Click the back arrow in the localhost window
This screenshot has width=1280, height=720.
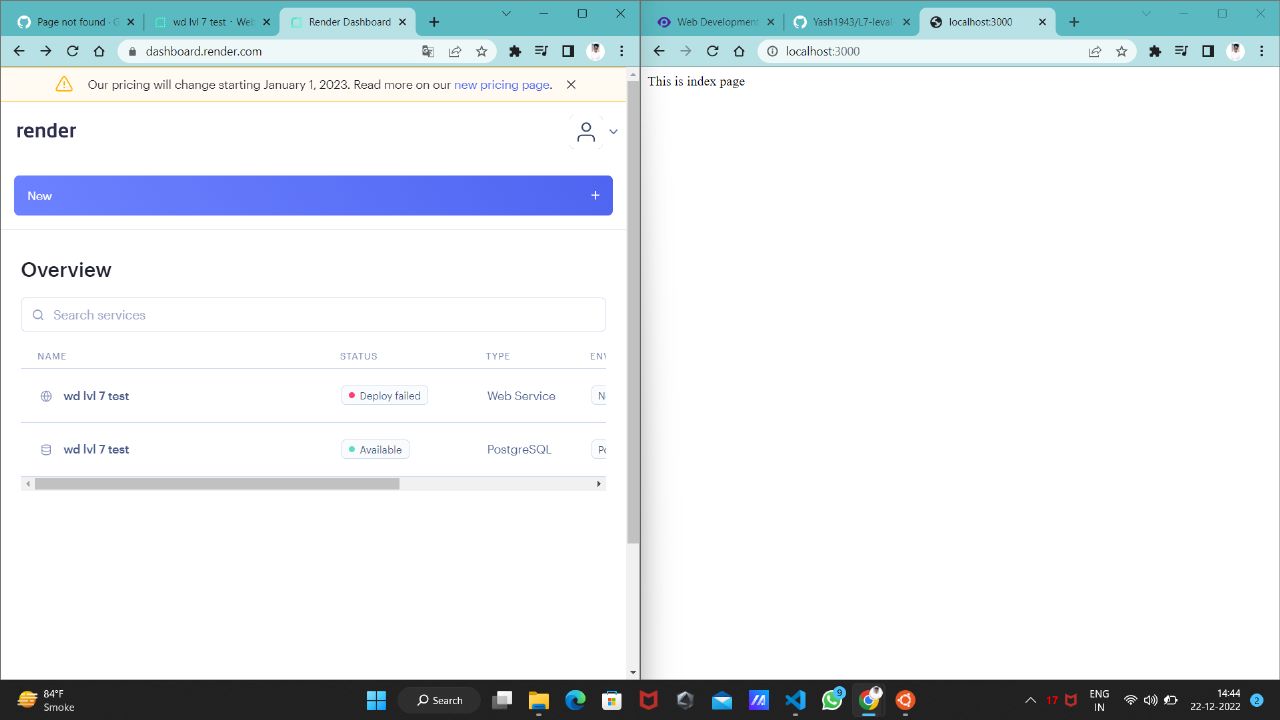click(x=659, y=51)
